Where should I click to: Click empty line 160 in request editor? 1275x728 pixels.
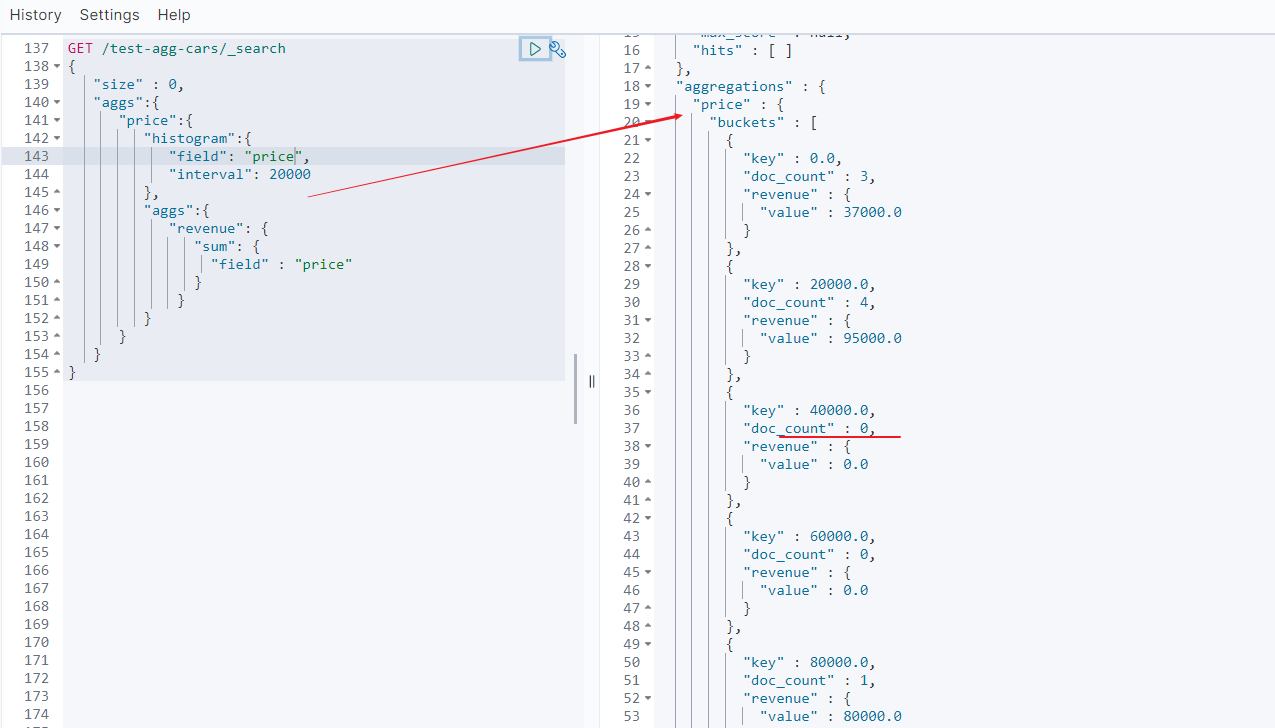click(x=300, y=462)
